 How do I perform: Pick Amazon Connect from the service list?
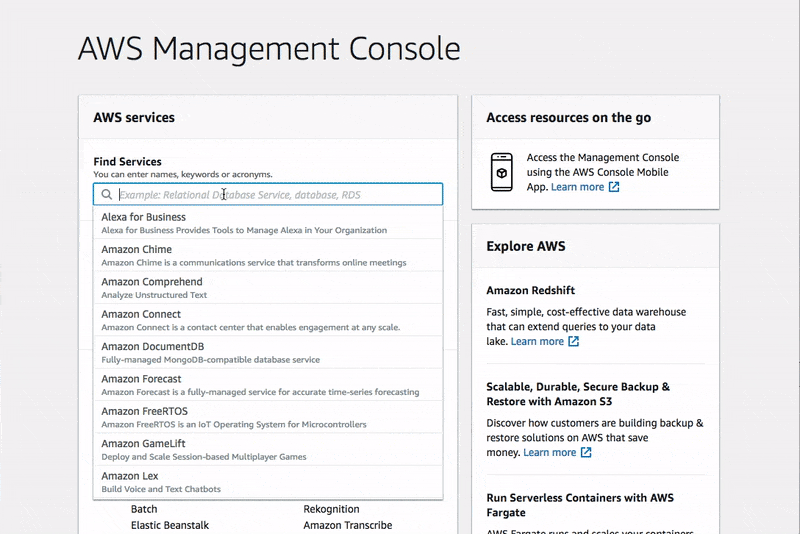click(268, 320)
